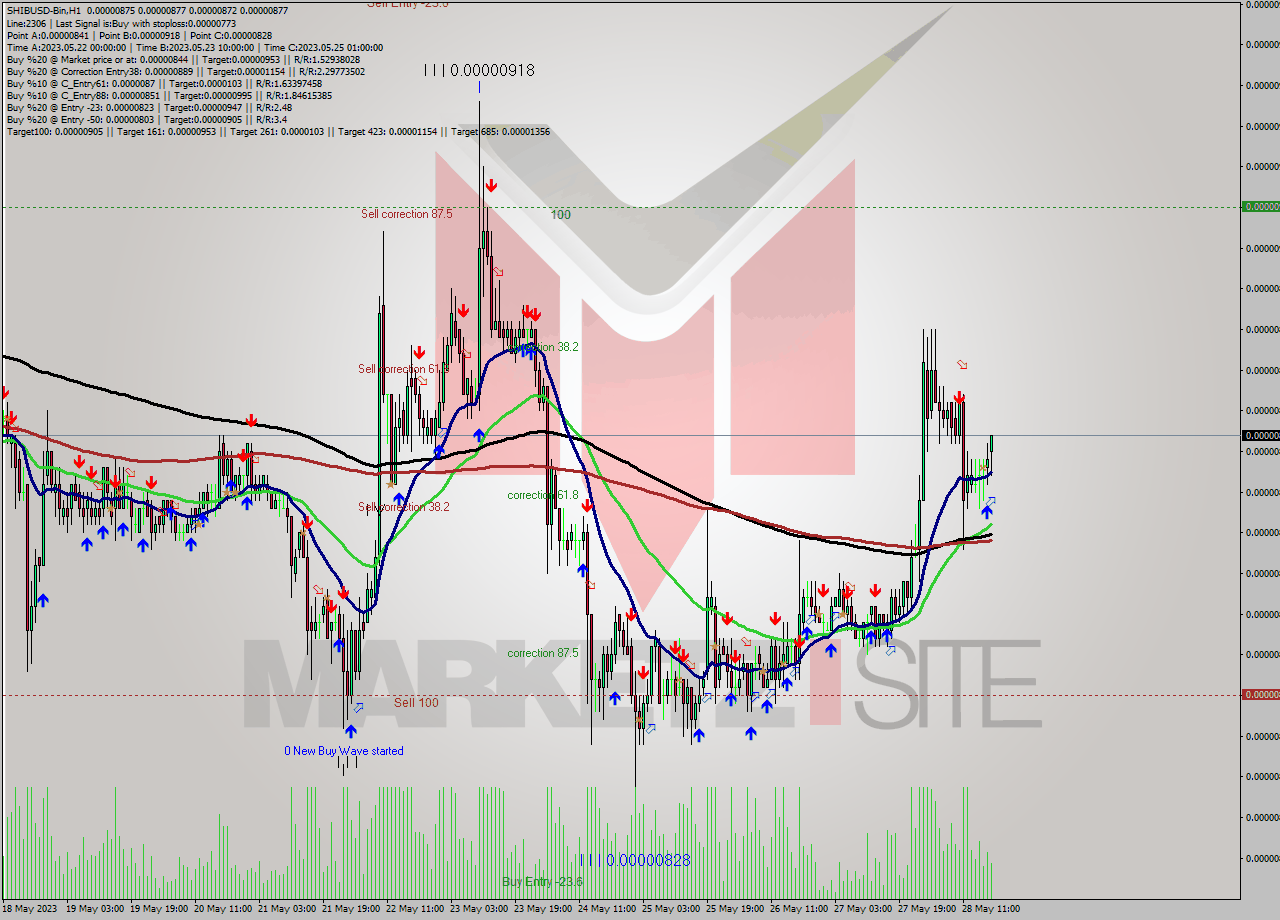Click the '25 May 19:00' time label
Viewport: 1280px width, 920px height.
coord(735,909)
